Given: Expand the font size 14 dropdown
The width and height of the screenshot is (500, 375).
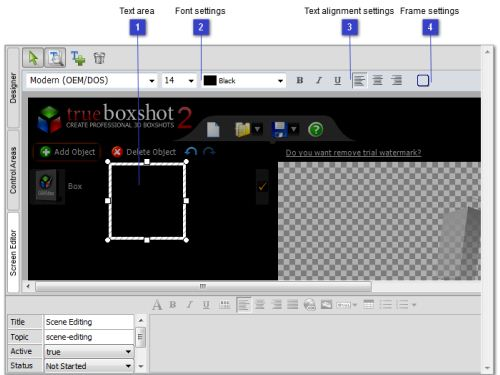Looking at the screenshot, I should coord(179,80).
